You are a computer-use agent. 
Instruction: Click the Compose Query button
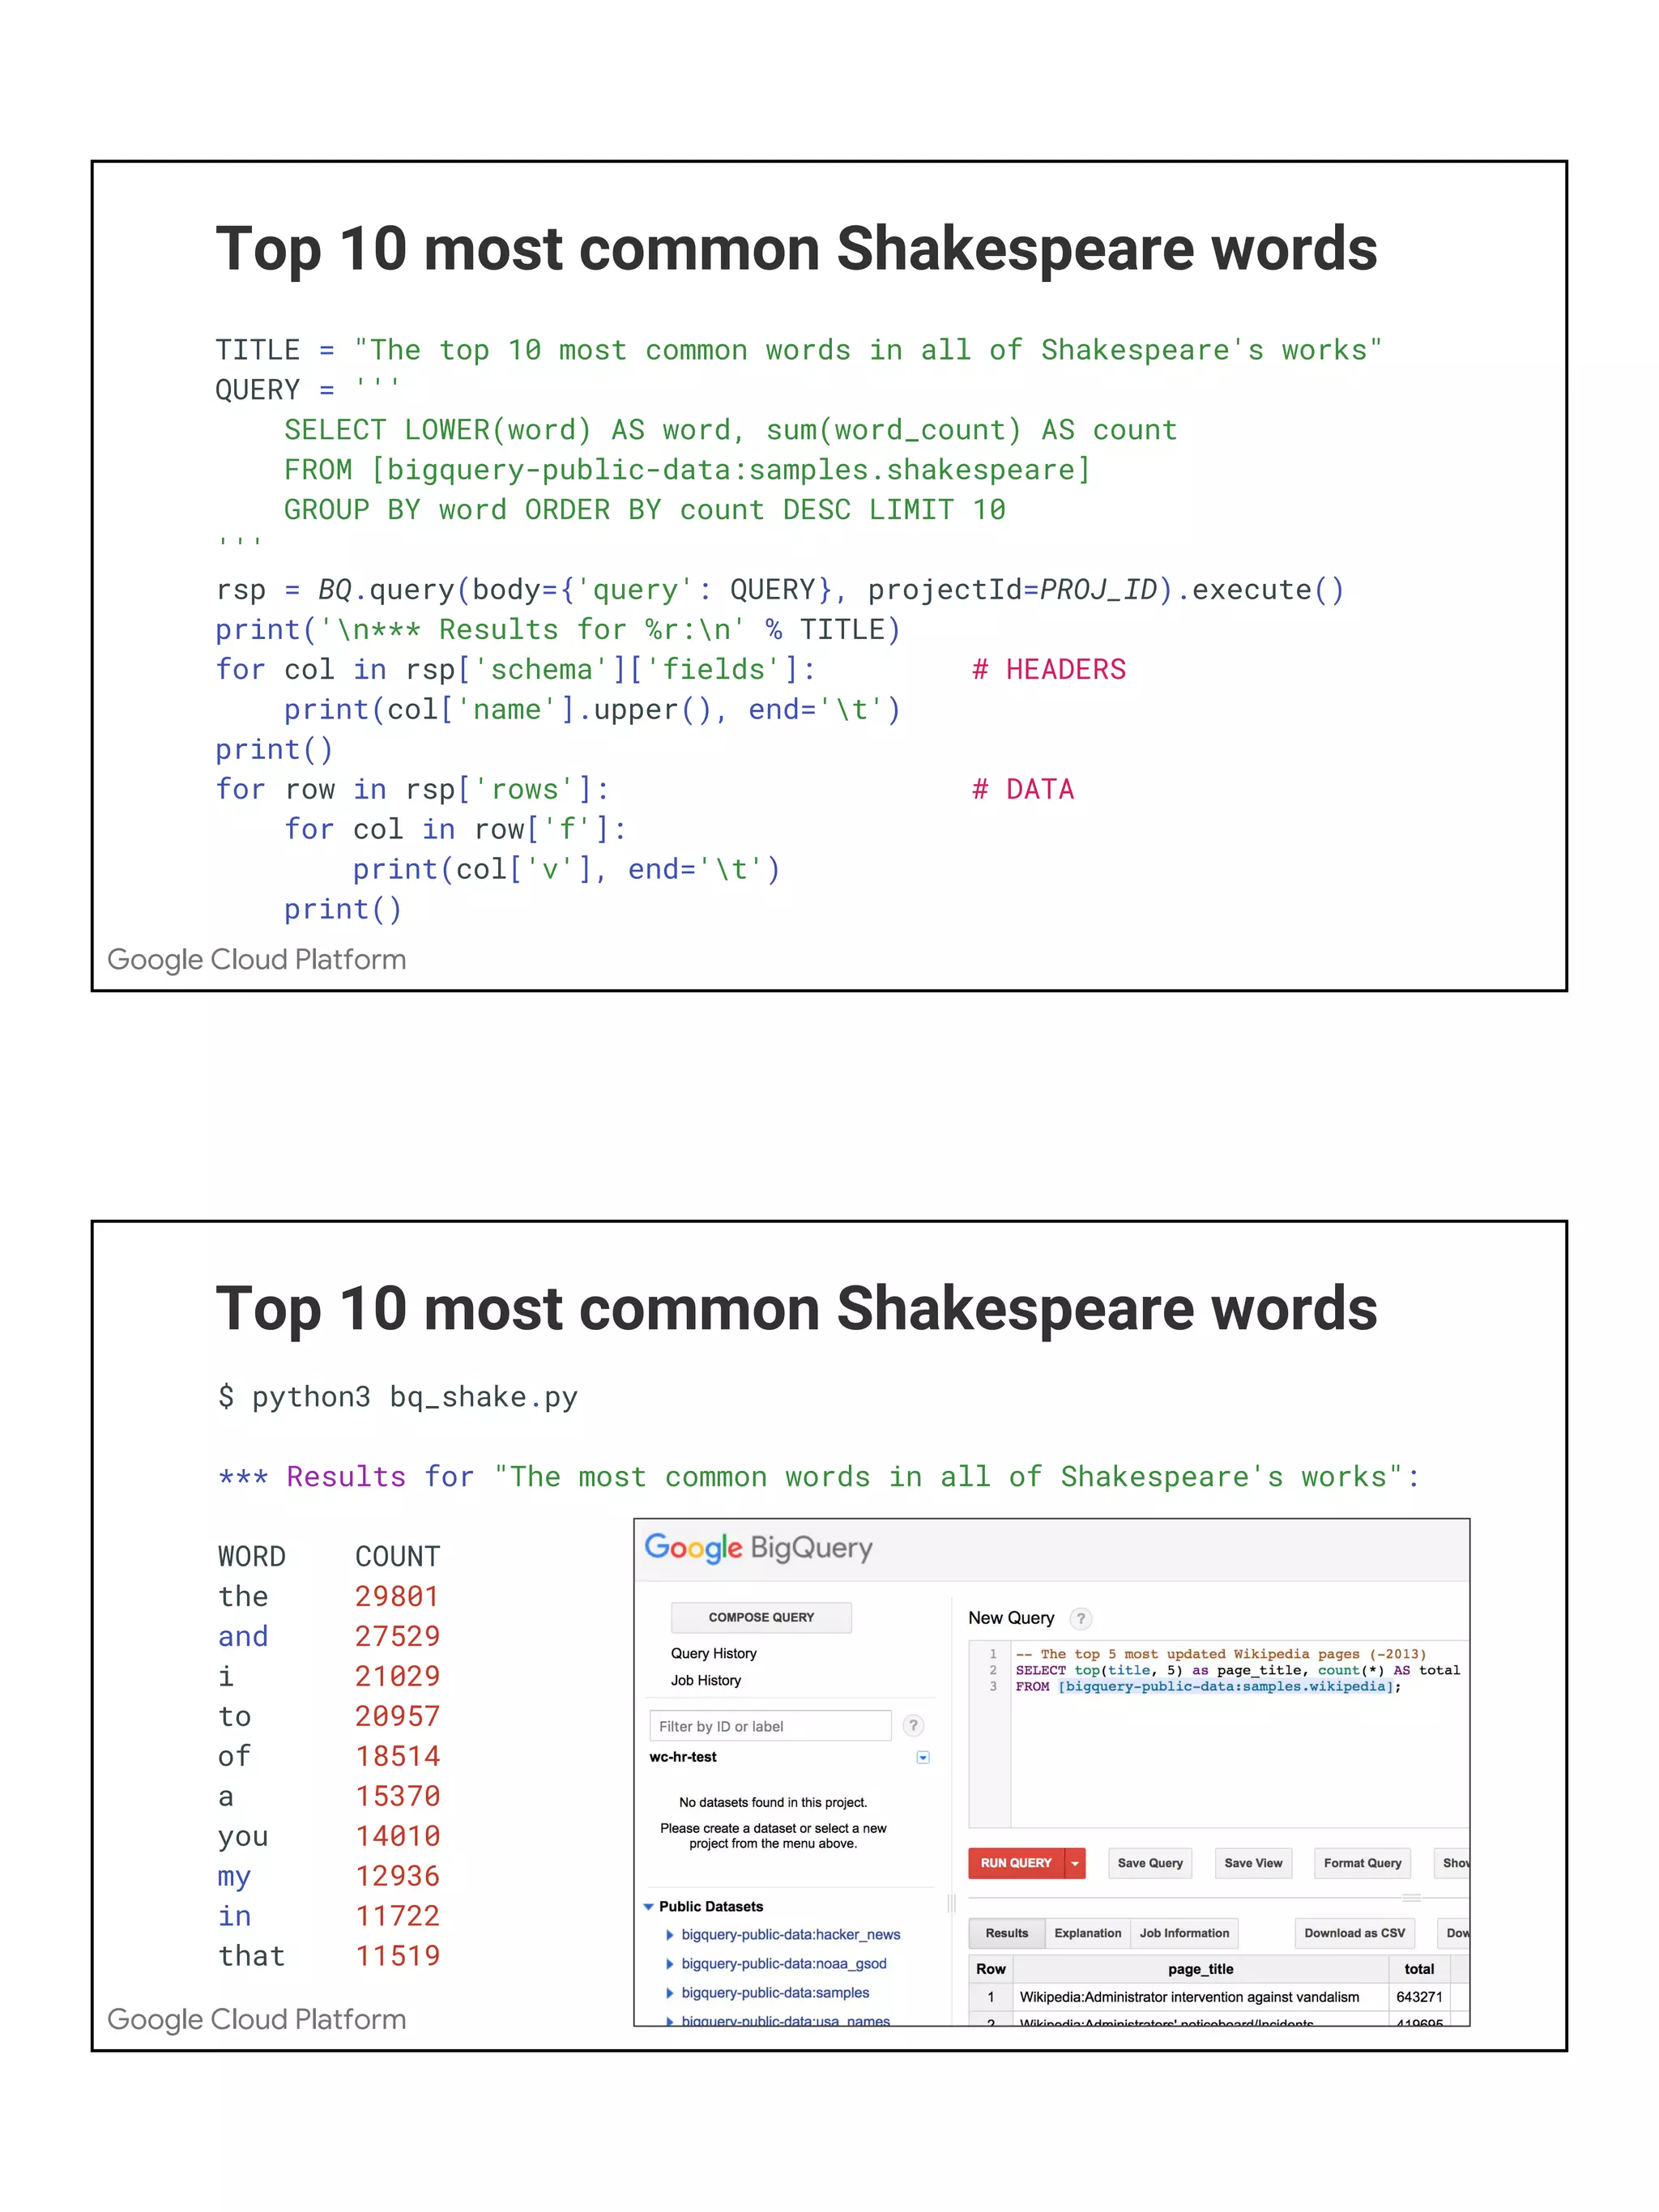[x=761, y=1617]
